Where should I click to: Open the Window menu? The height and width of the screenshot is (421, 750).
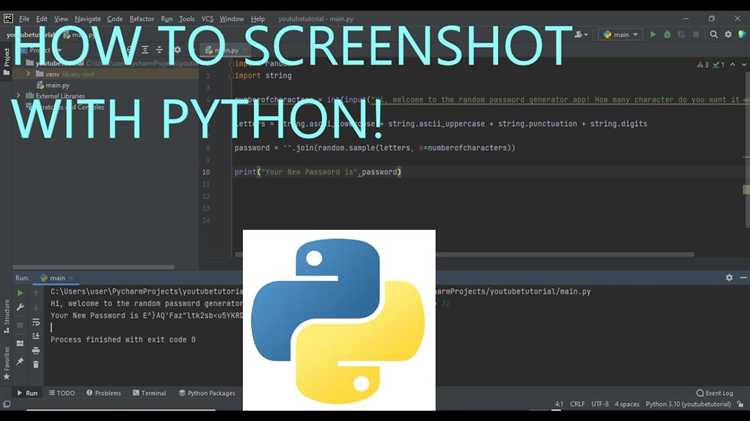[x=232, y=19]
